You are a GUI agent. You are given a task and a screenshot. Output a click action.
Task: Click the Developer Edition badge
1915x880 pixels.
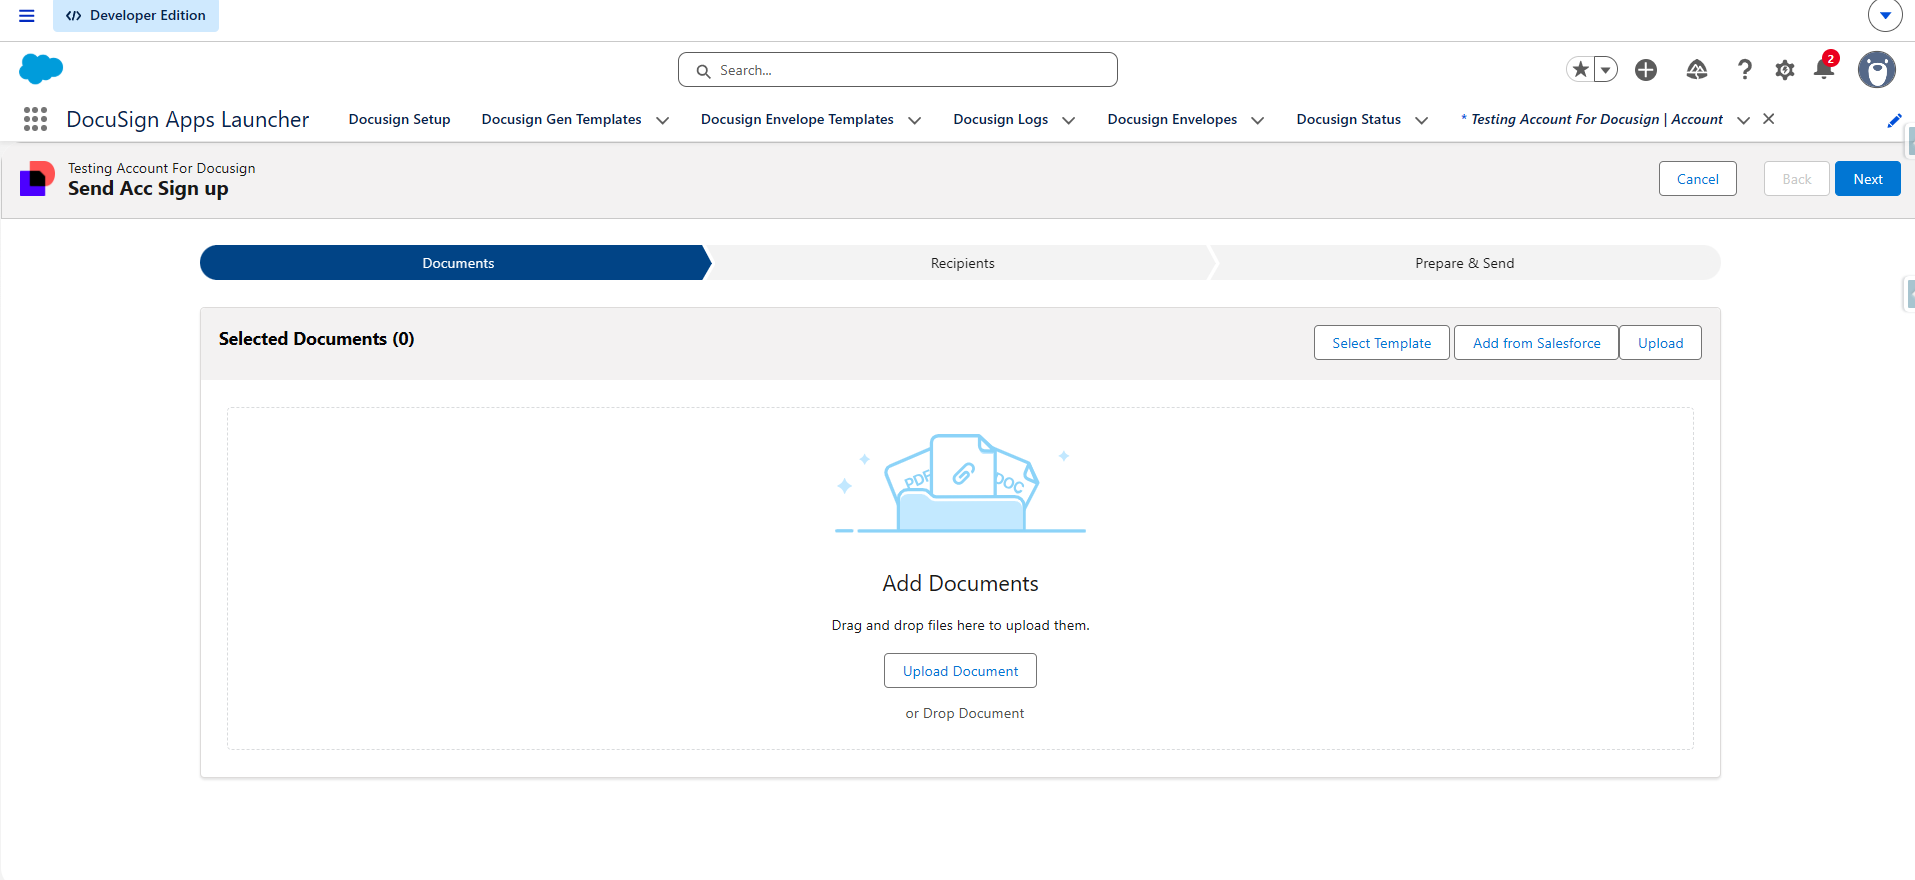pyautogui.click(x=136, y=16)
